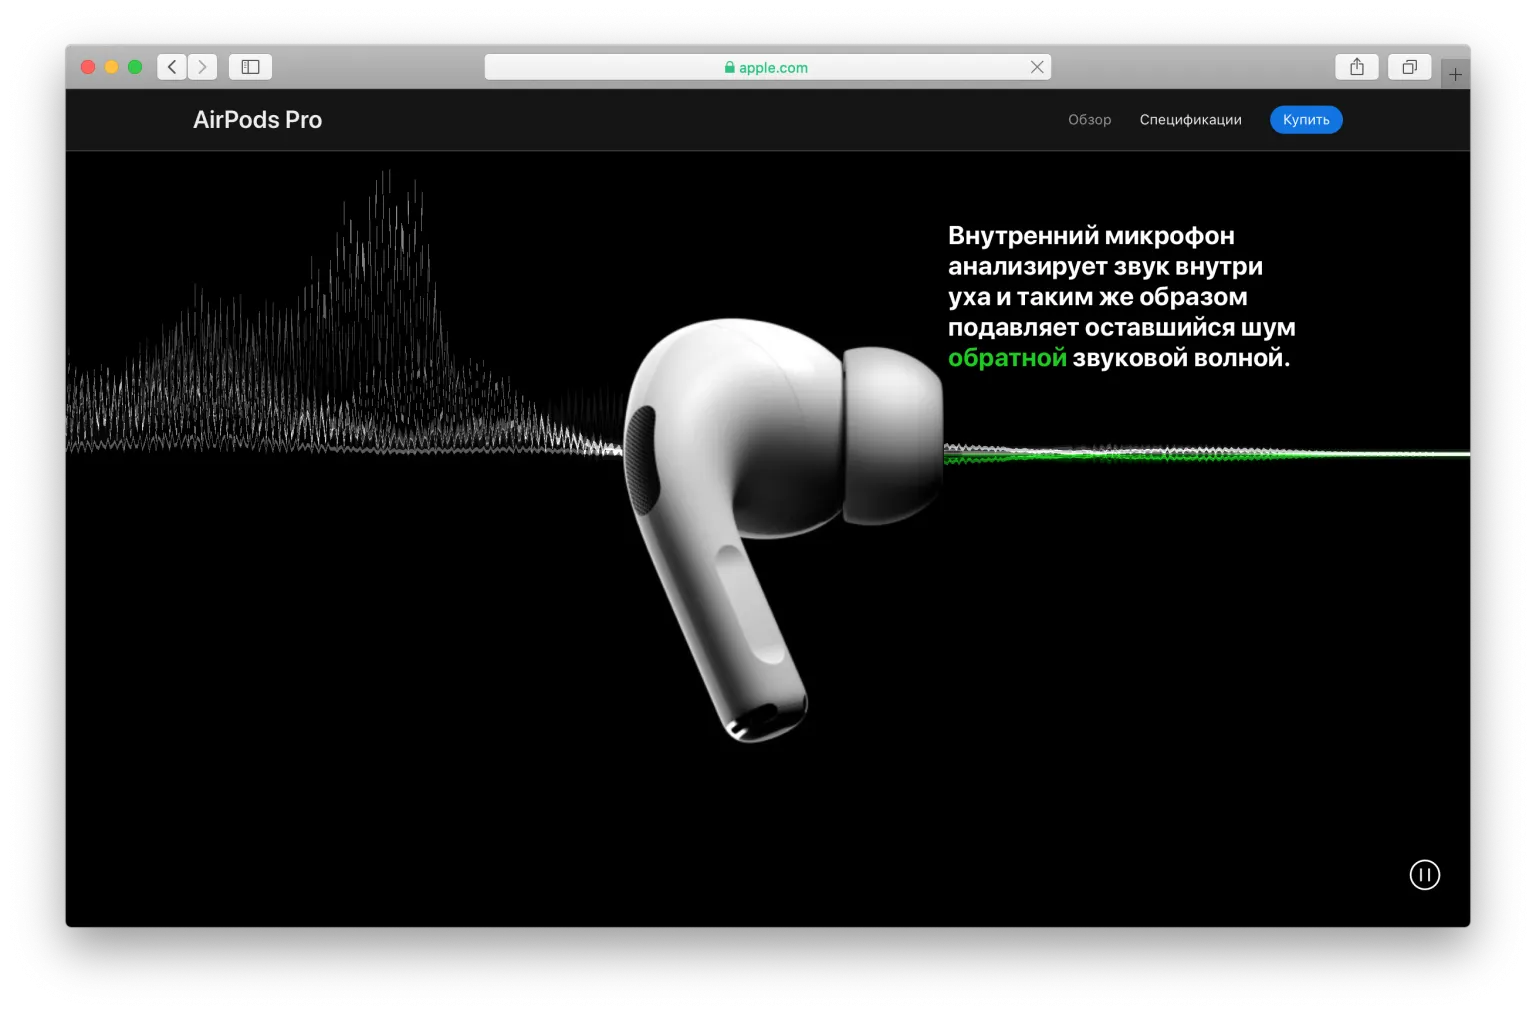The height and width of the screenshot is (1014, 1536).
Task: Close the Safari window with the red button
Action: point(88,67)
